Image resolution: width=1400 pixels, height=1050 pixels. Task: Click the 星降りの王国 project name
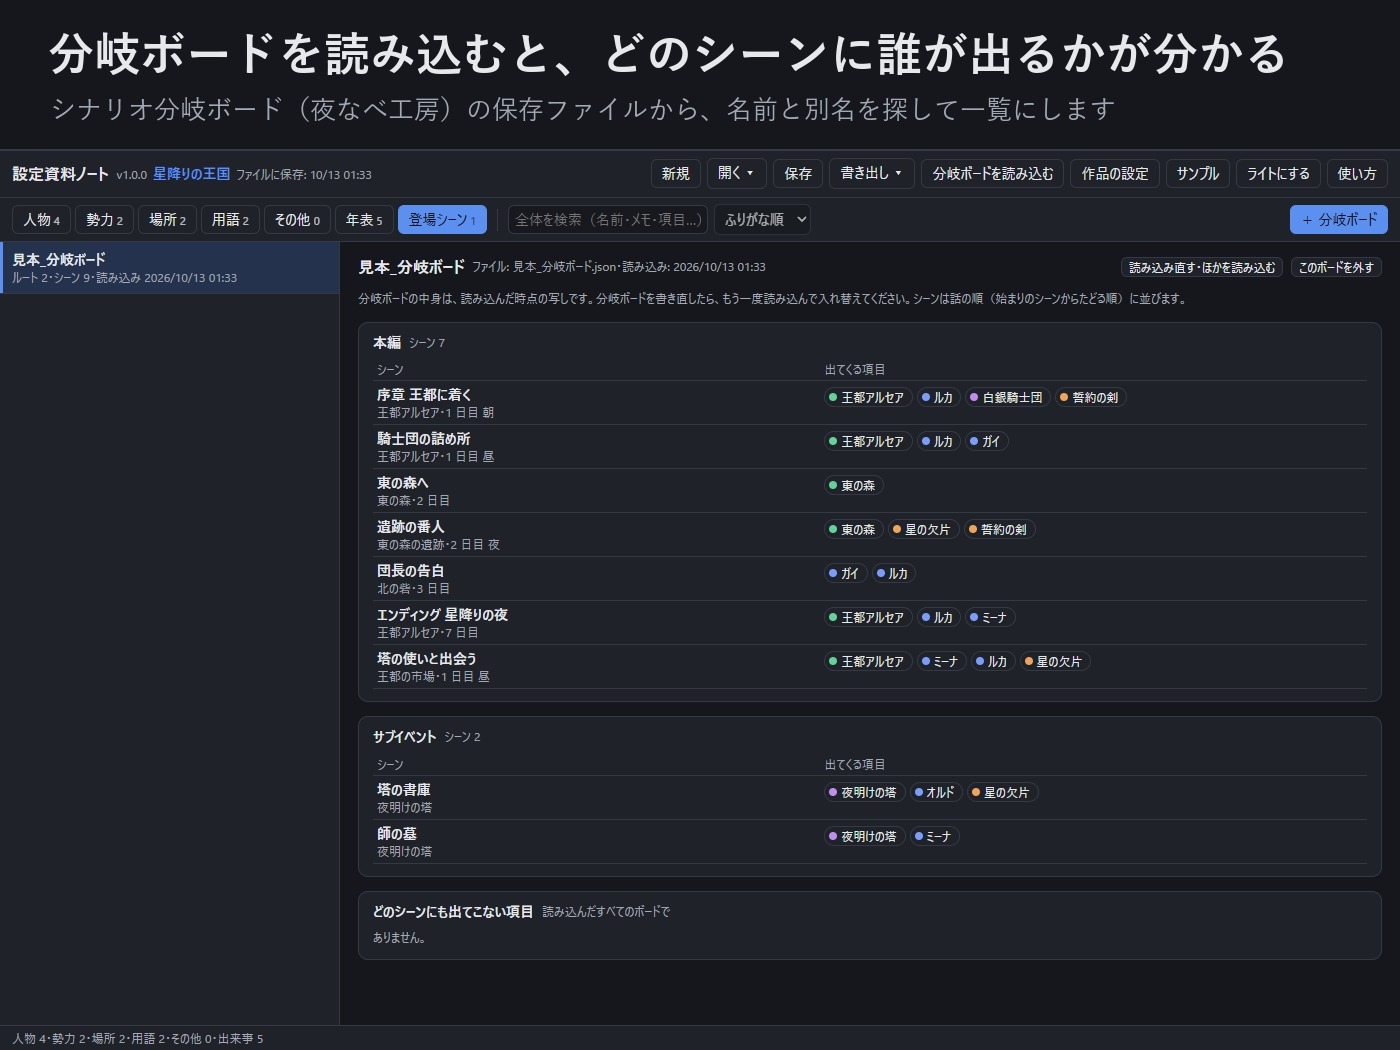pyautogui.click(x=191, y=174)
